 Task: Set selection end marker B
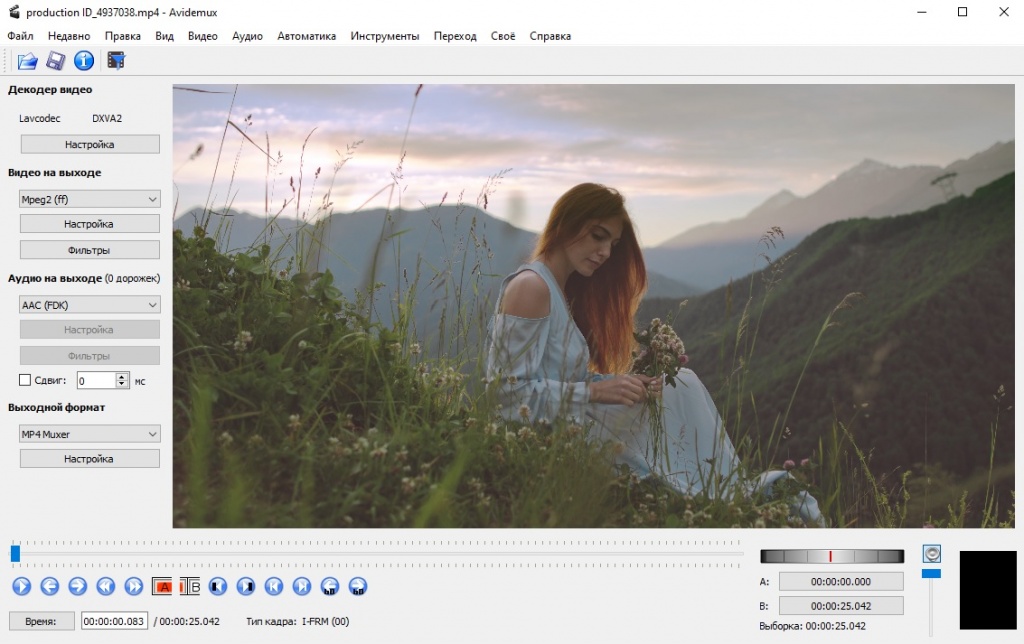coord(190,587)
